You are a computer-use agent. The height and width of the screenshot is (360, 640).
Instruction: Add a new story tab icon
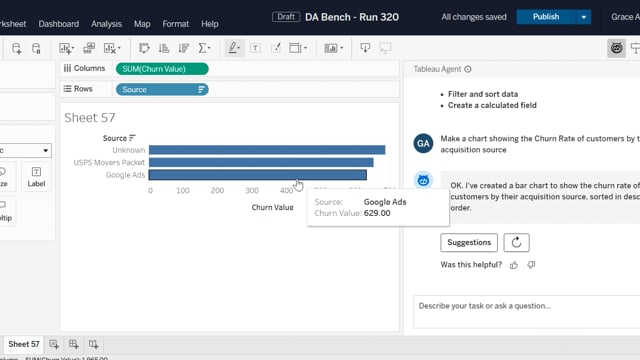point(93,344)
